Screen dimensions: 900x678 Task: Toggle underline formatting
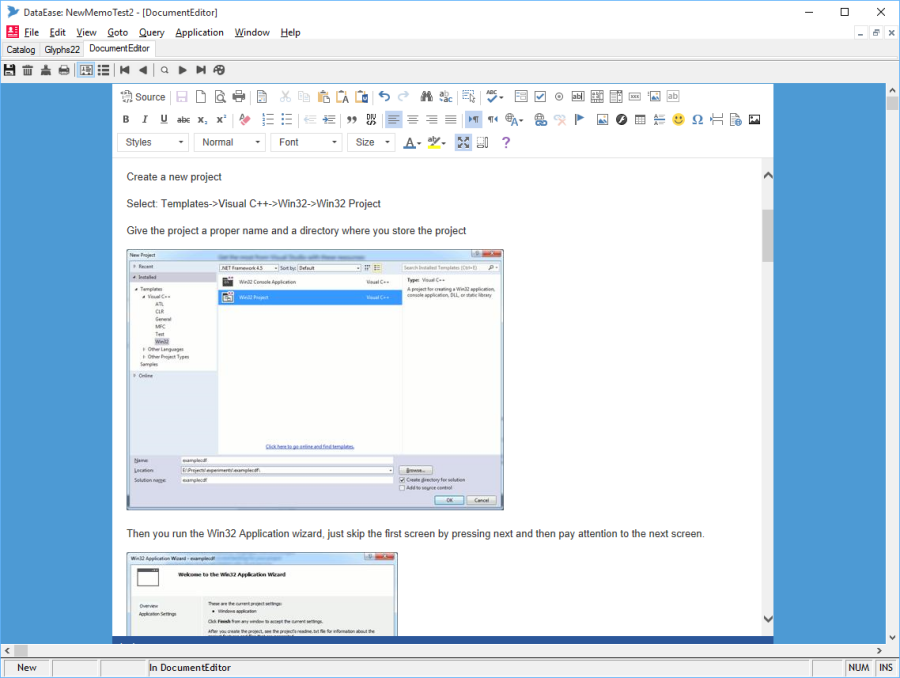coord(164,119)
